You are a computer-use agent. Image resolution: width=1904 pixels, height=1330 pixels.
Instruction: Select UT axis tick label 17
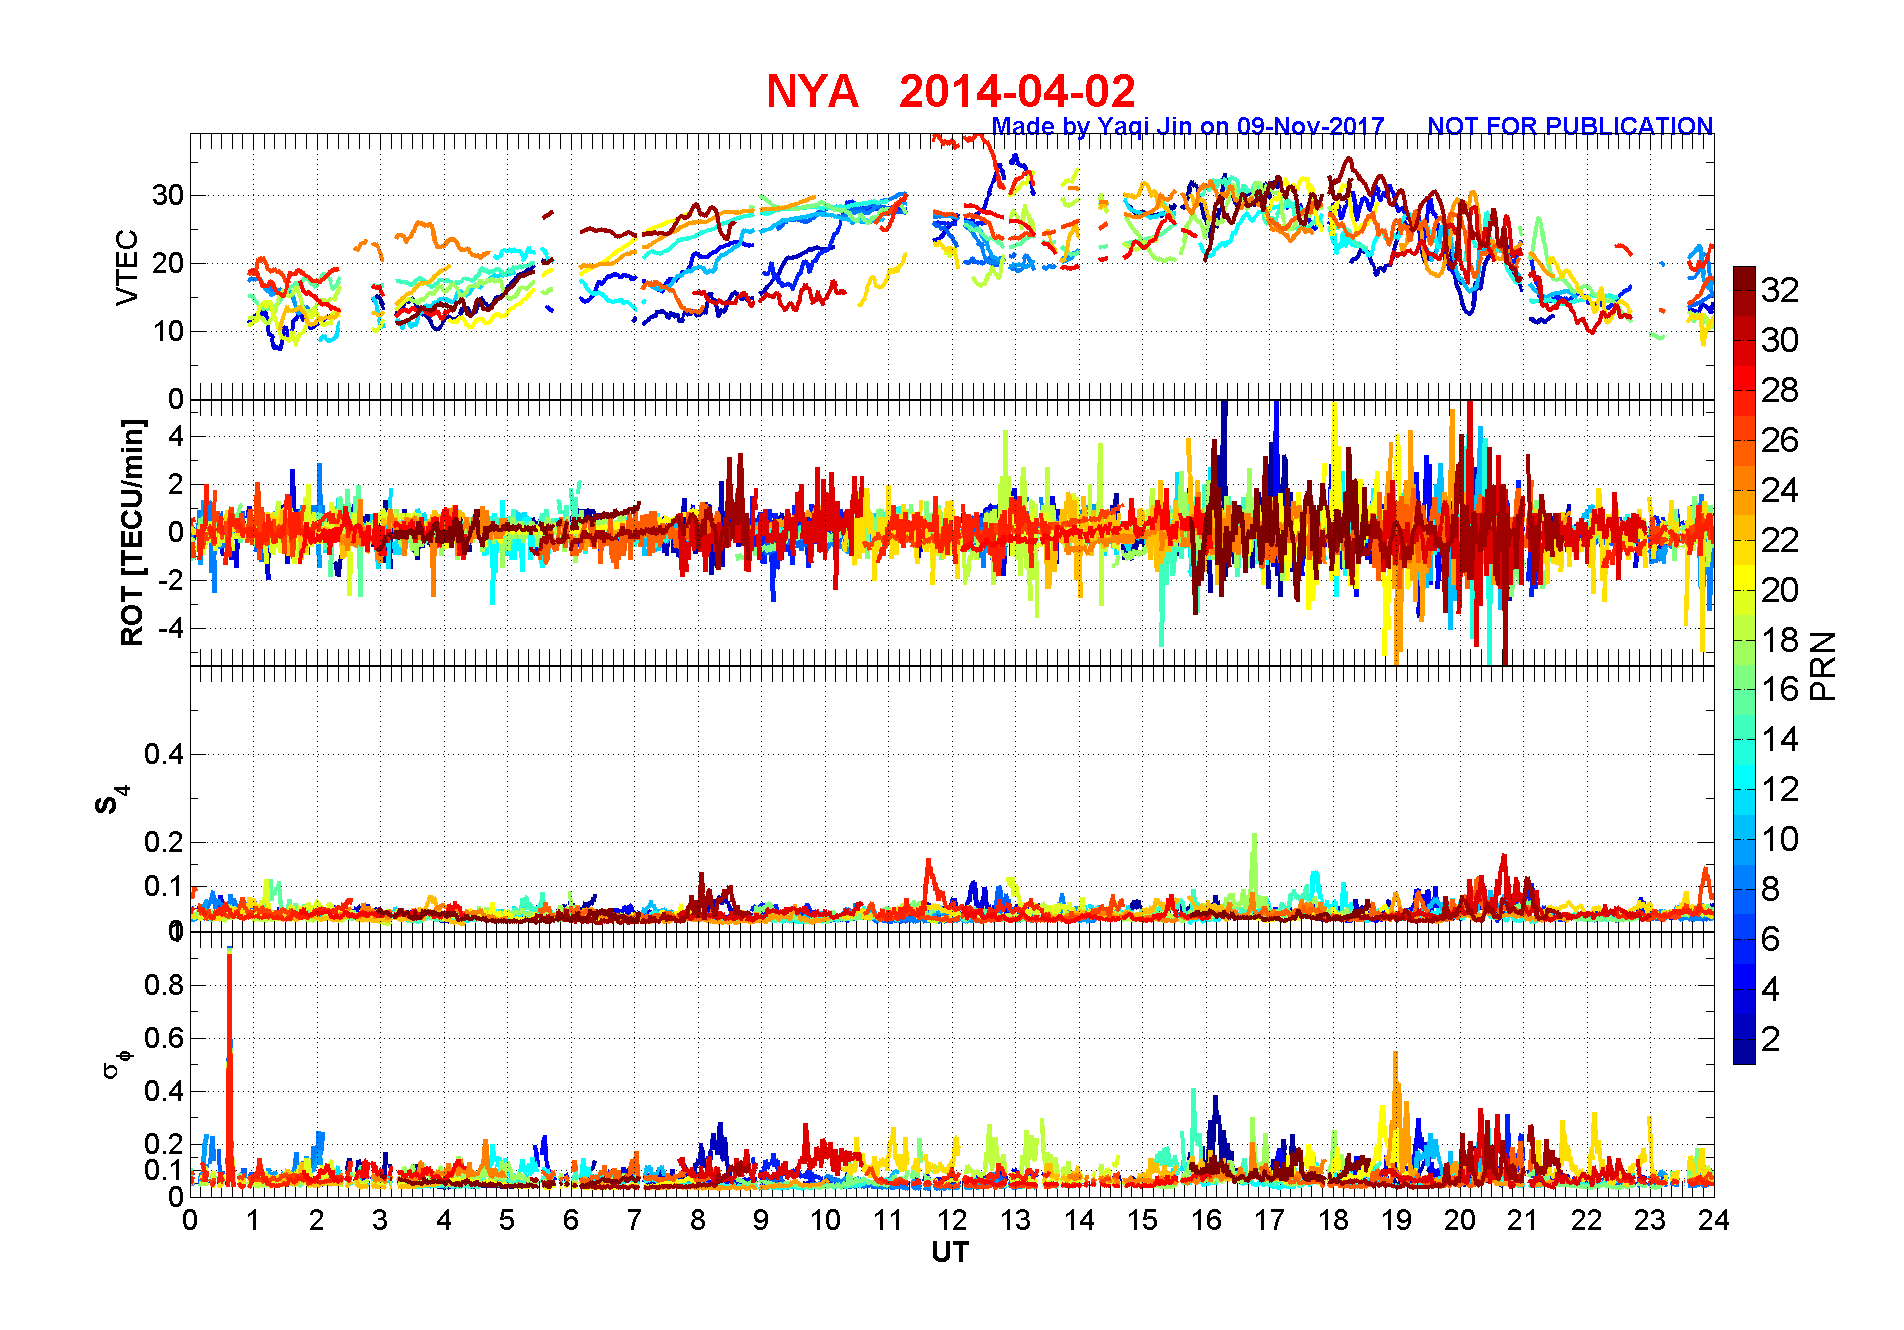1269,1220
